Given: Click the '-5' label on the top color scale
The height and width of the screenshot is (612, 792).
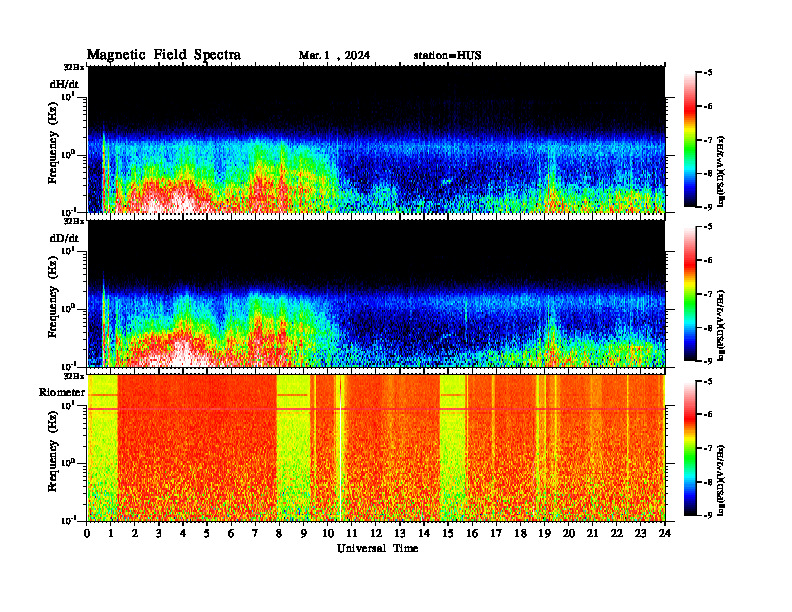Looking at the screenshot, I should pos(708,73).
